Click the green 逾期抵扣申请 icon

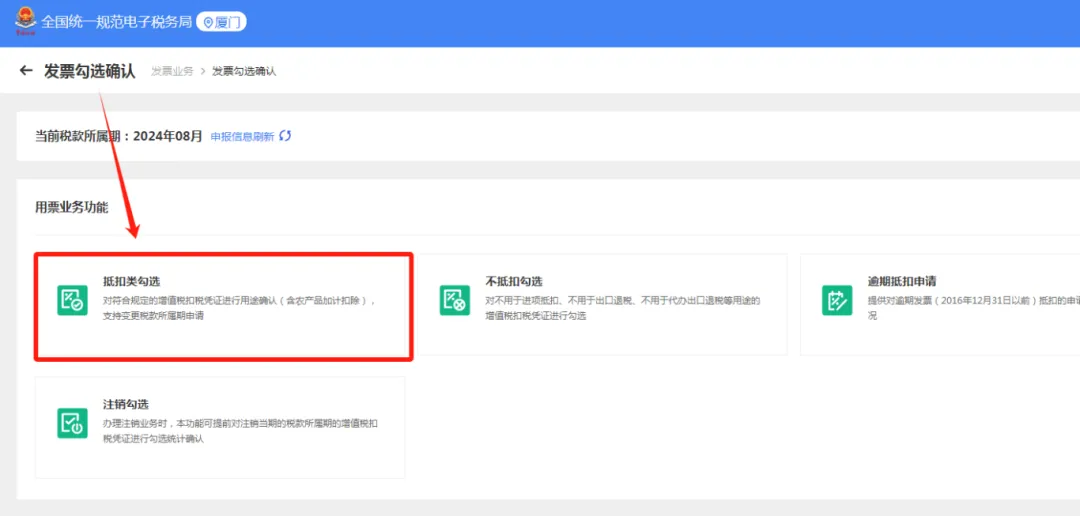coord(837,300)
